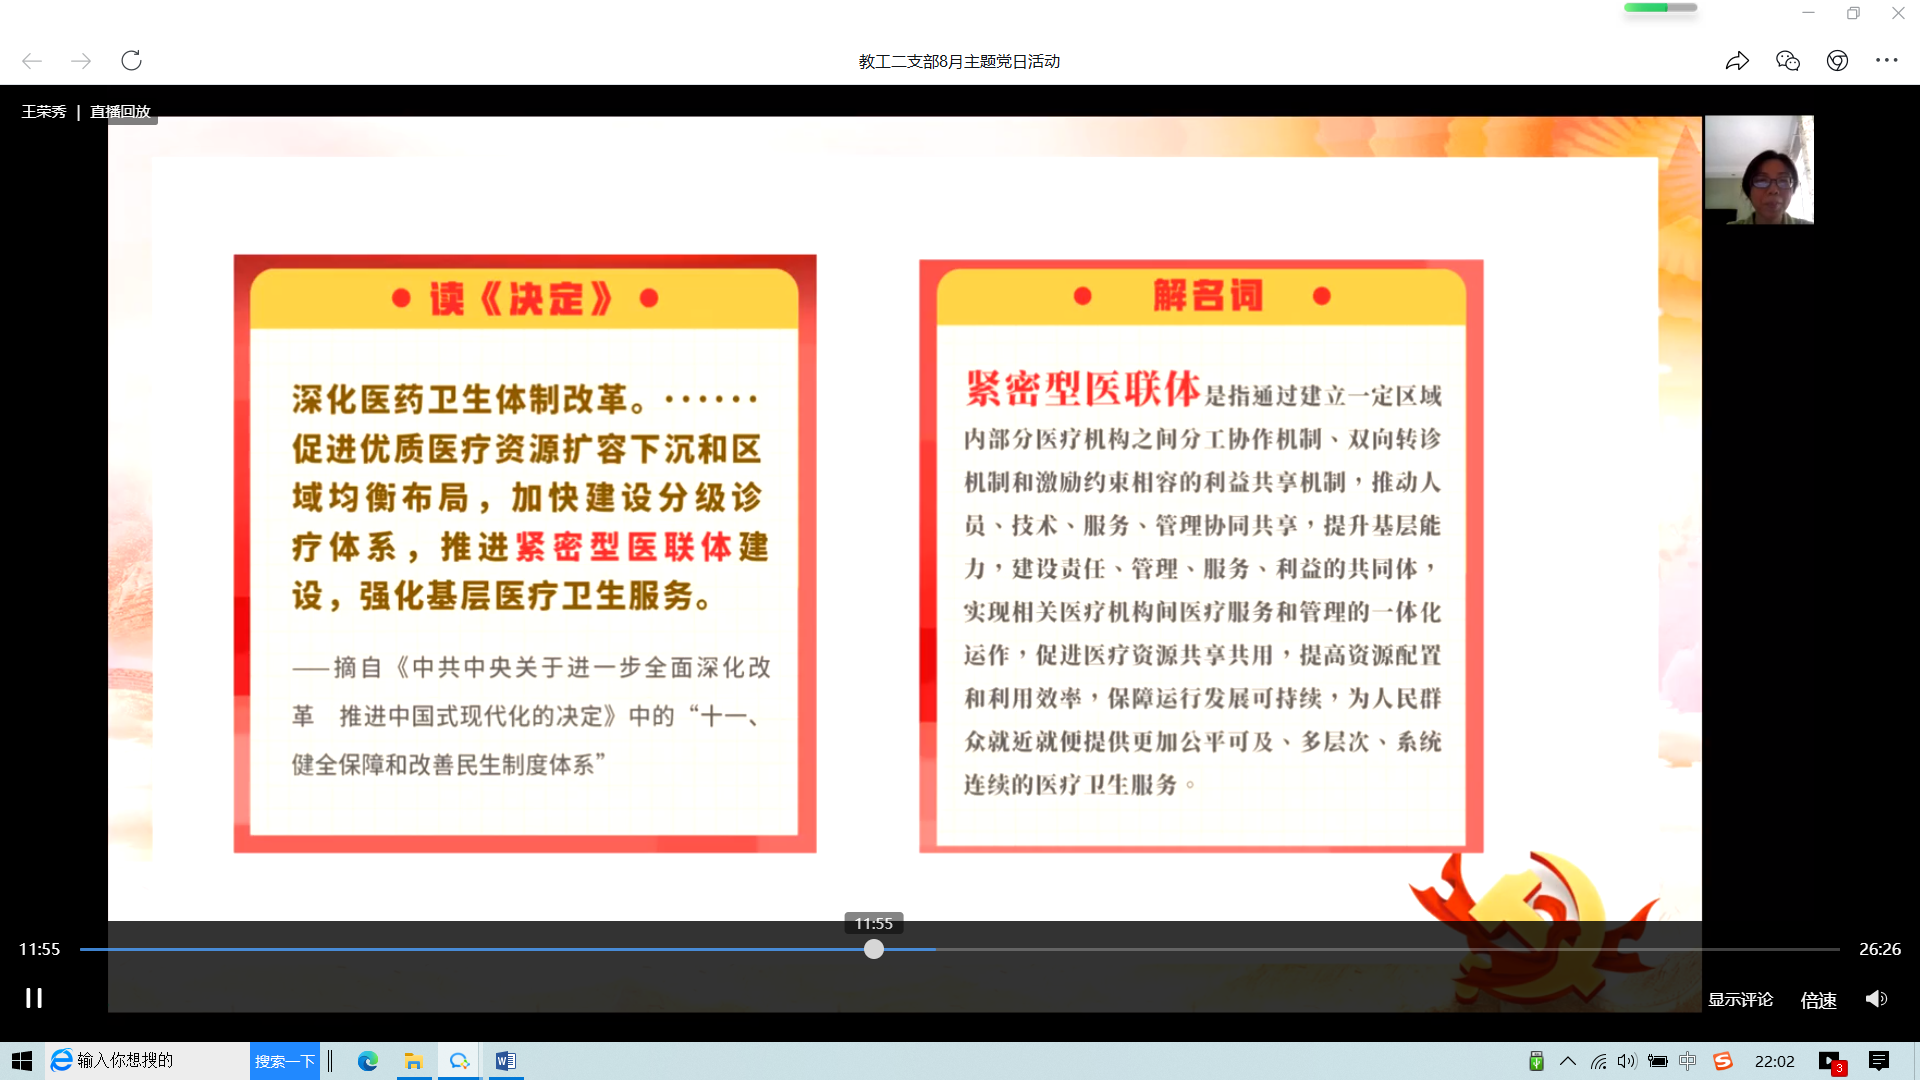Viewport: 1920px width, 1080px height.
Task: Click the share arrow icon in the toolbar
Action: 1738,60
